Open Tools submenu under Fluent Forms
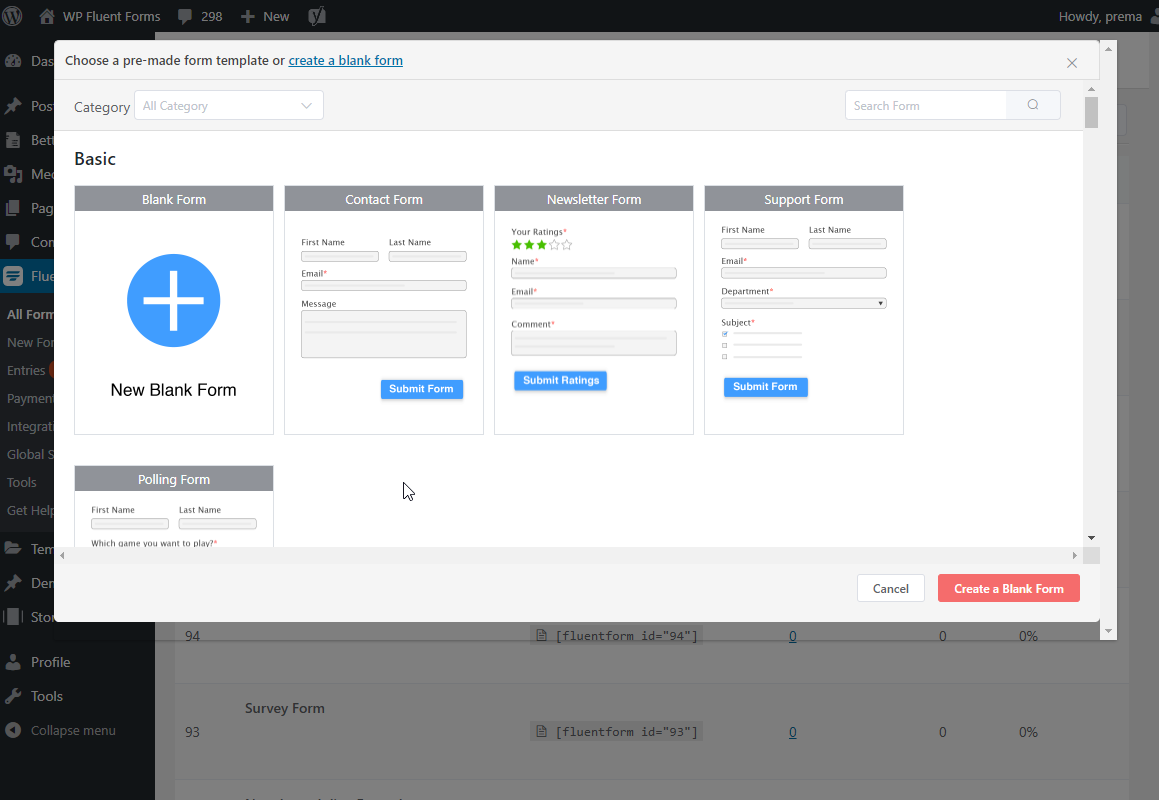Viewport: 1159px width, 800px height. (21, 482)
